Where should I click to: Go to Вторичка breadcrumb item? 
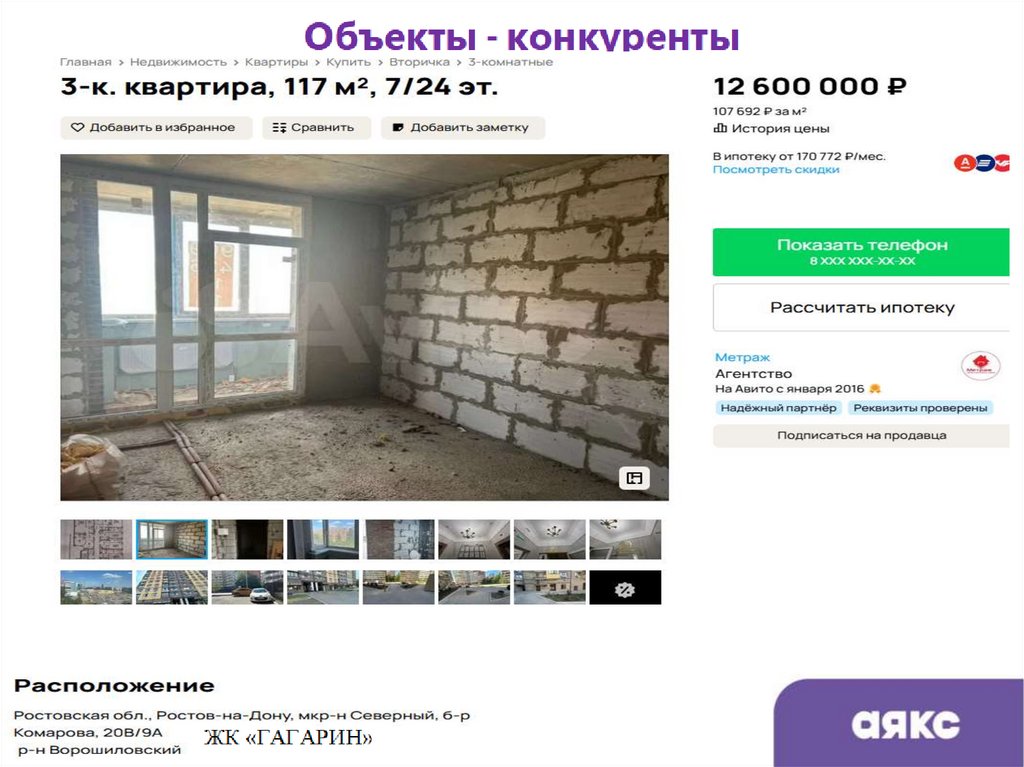pos(419,62)
